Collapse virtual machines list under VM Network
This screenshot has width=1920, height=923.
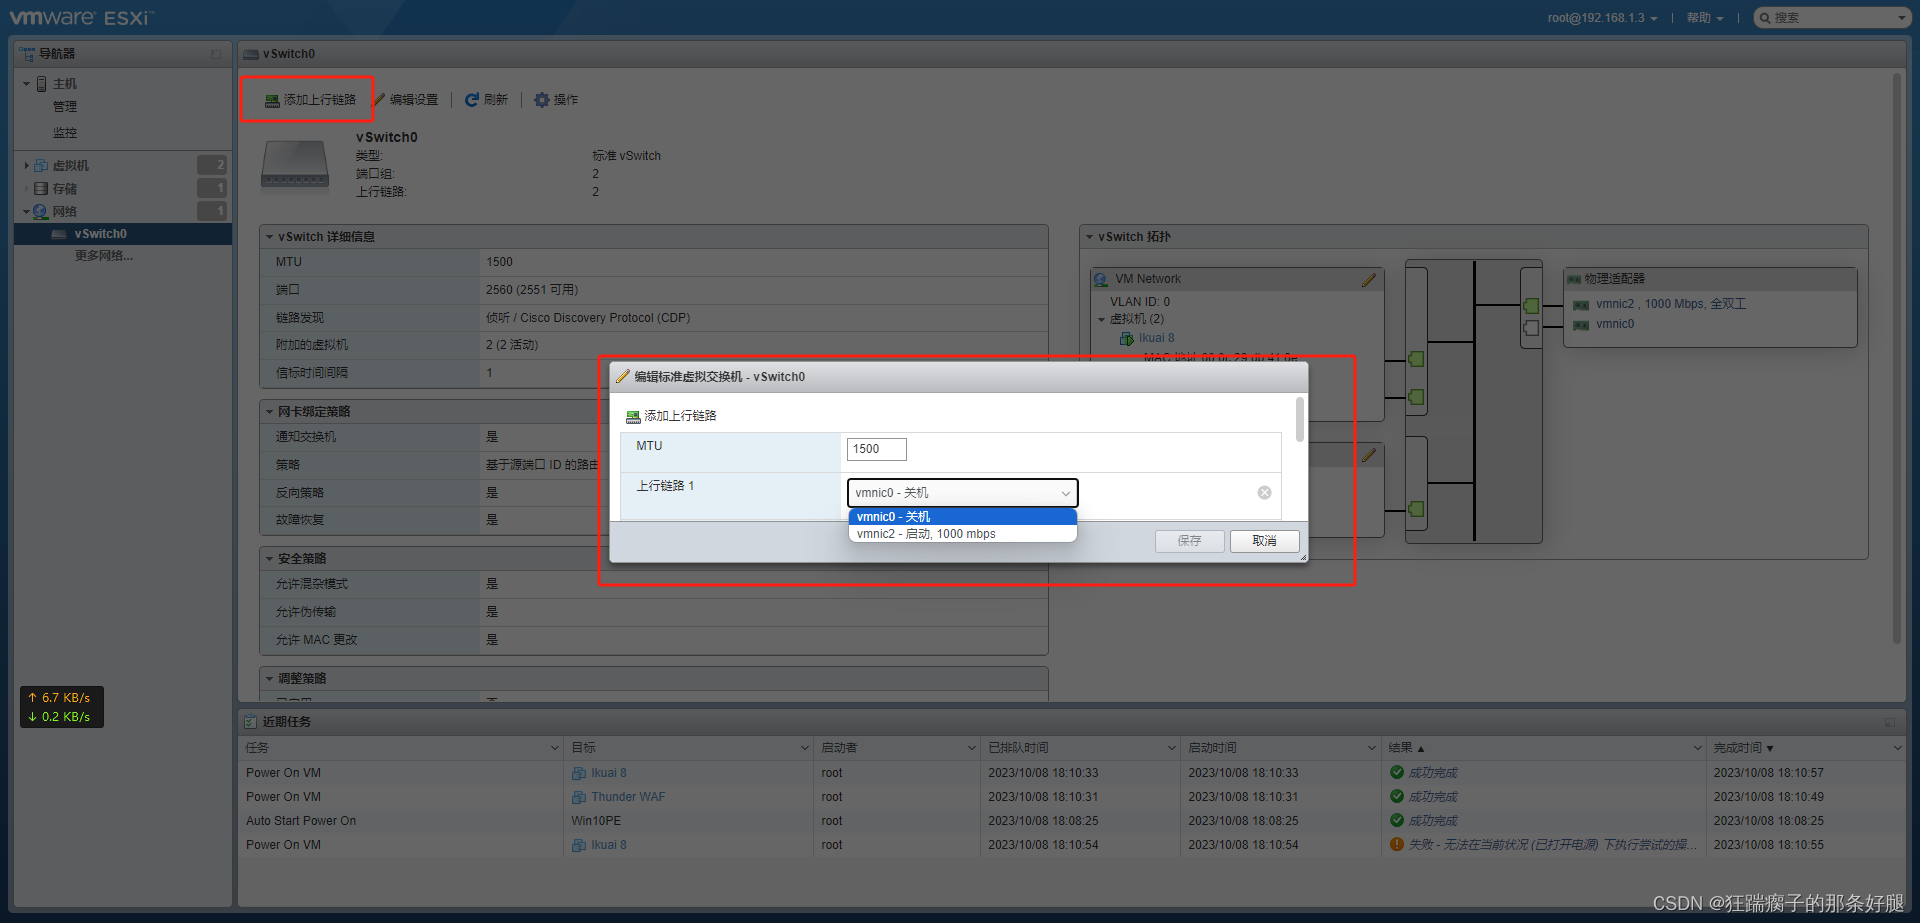point(1102,320)
